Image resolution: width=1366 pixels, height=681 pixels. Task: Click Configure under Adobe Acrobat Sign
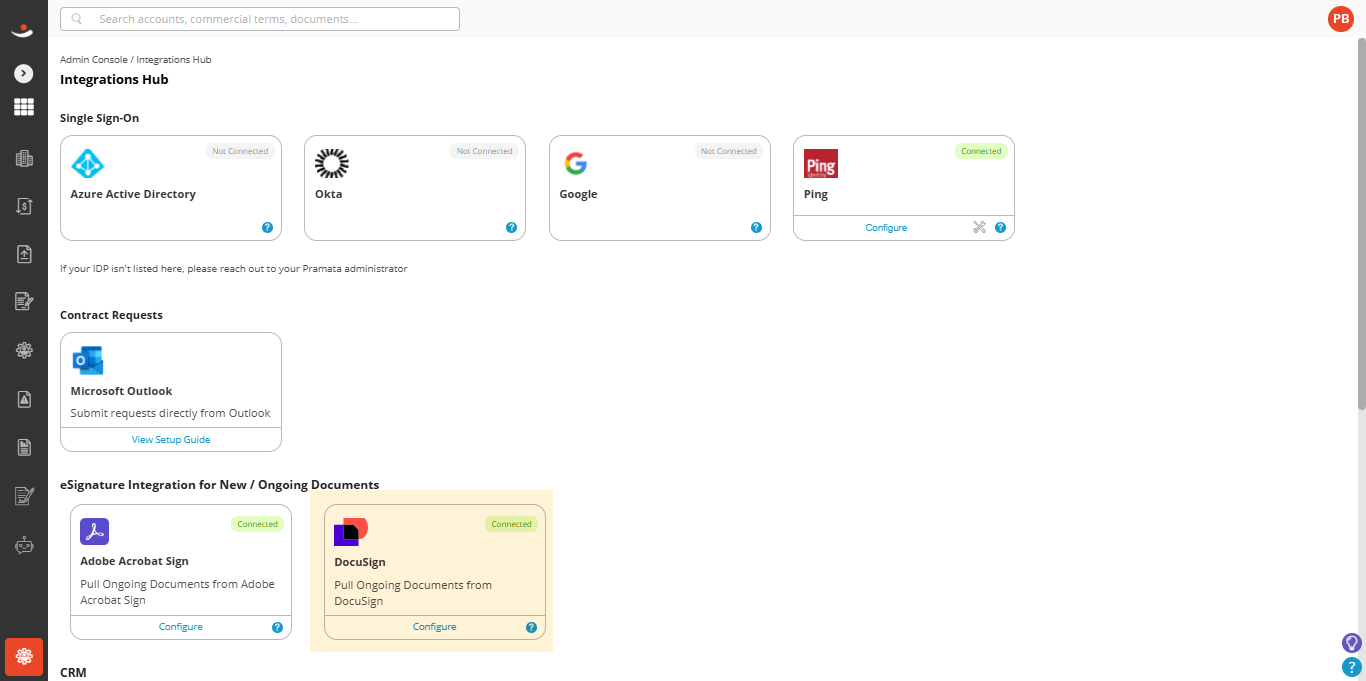coord(181,627)
